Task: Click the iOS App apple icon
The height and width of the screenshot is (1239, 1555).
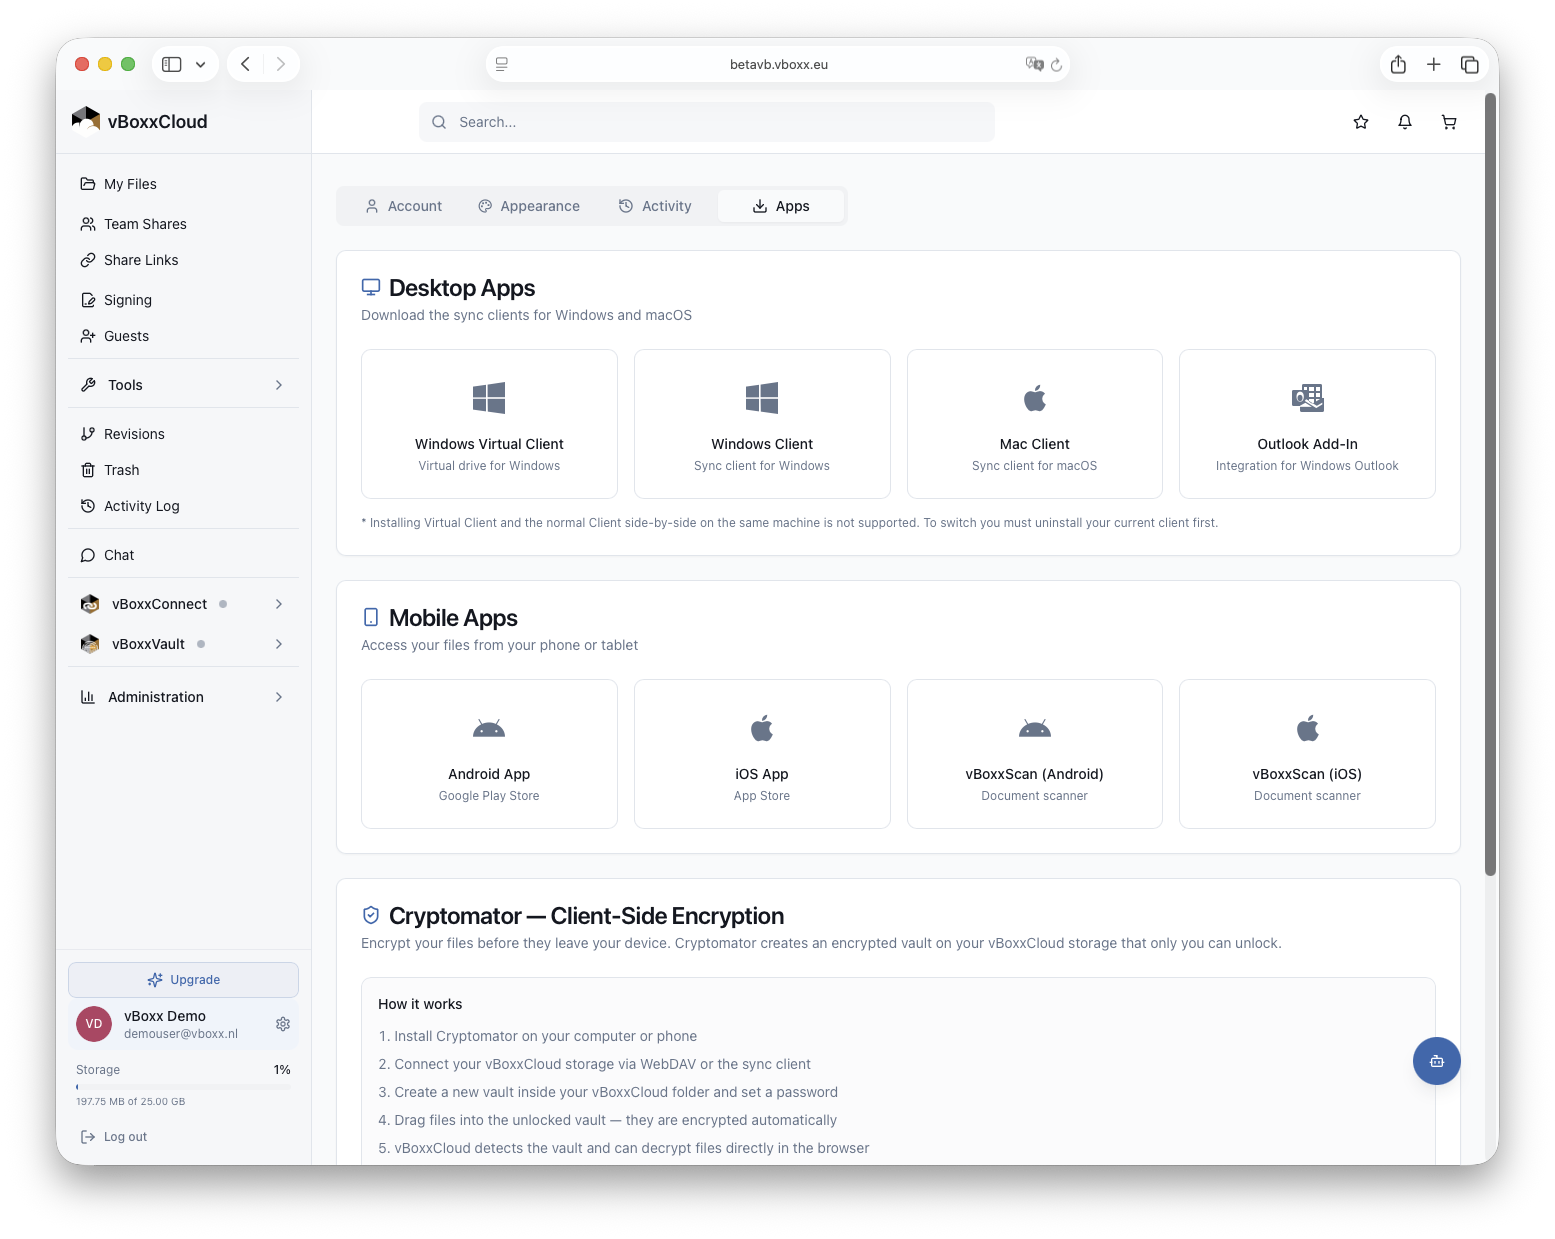Action: (762, 728)
